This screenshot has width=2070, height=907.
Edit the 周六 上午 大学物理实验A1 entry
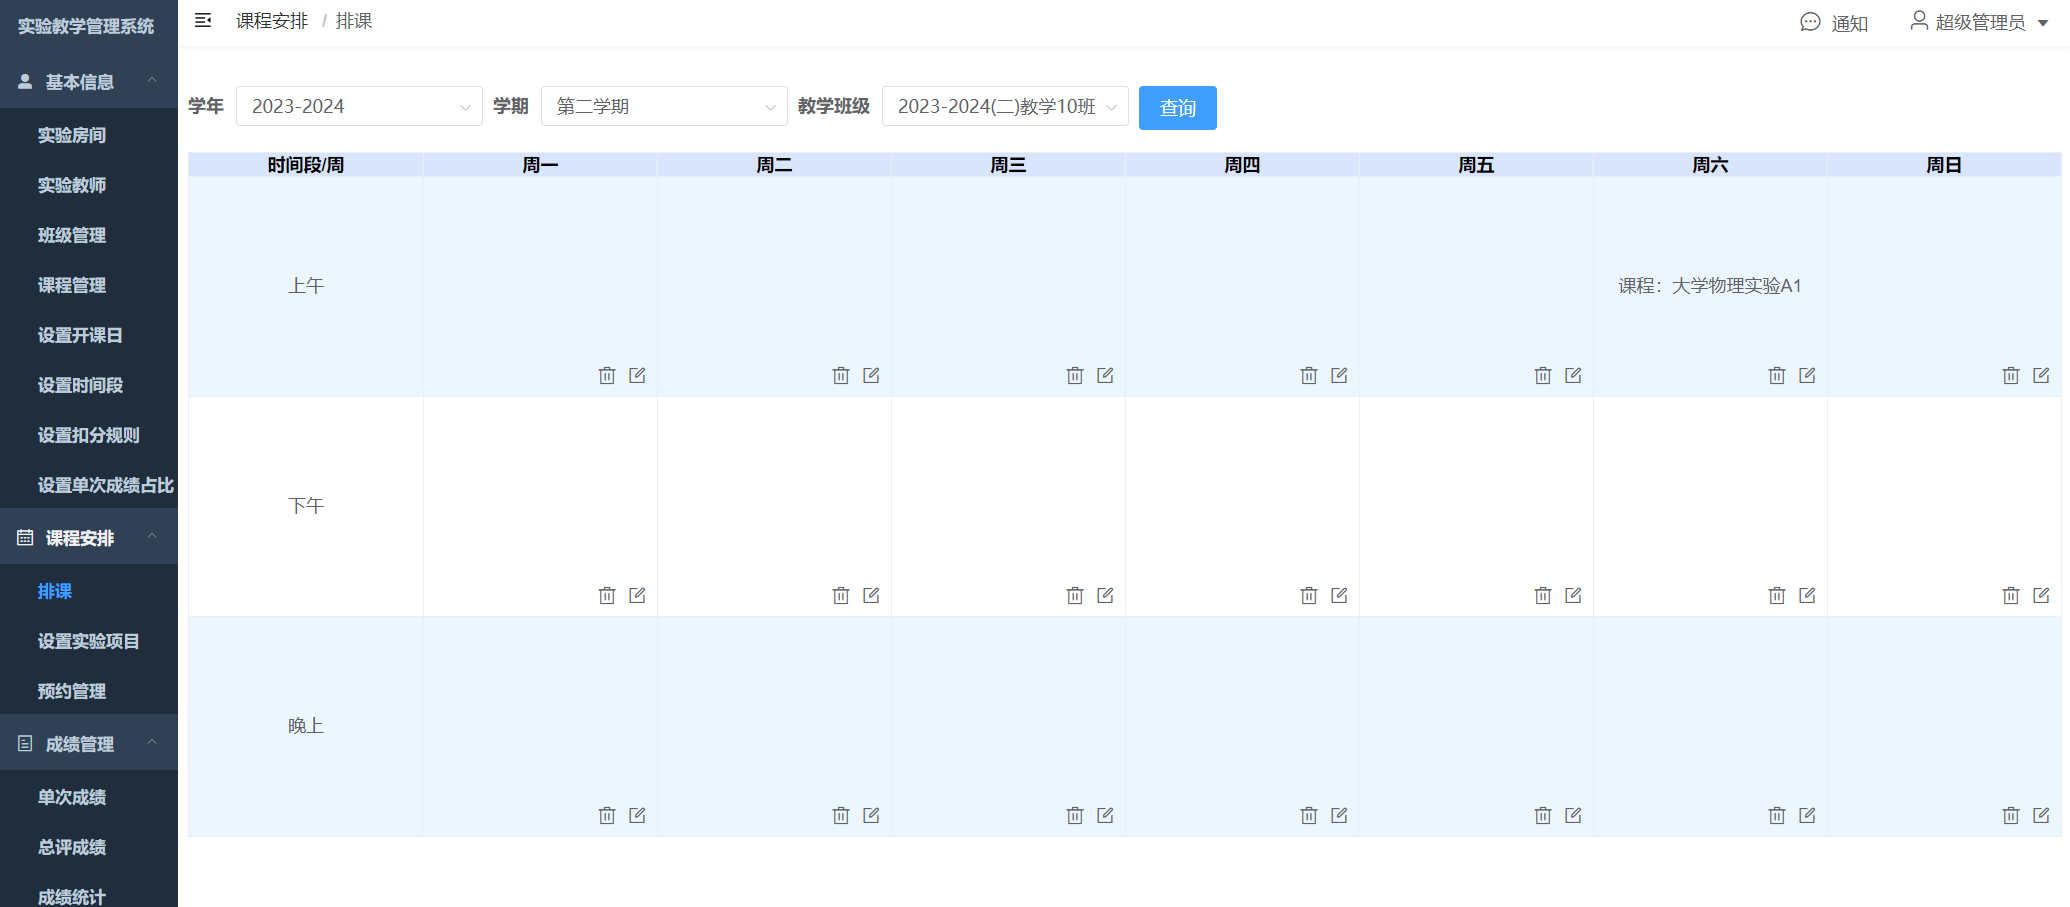click(x=1807, y=375)
